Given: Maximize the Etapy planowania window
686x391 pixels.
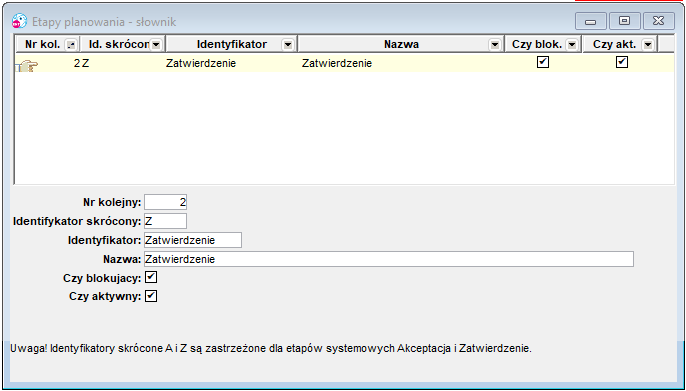Looking at the screenshot, I should pyautogui.click(x=625, y=21).
